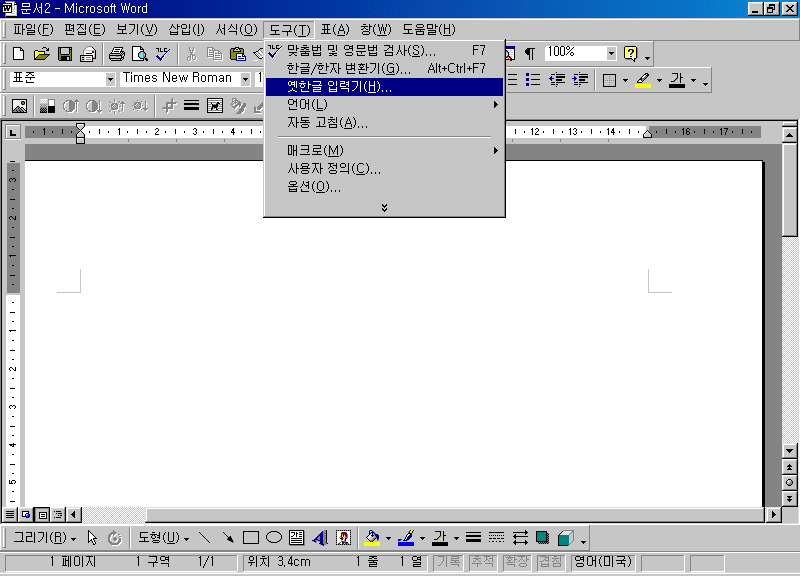Click the vertical scrollbar down arrow

789,450
